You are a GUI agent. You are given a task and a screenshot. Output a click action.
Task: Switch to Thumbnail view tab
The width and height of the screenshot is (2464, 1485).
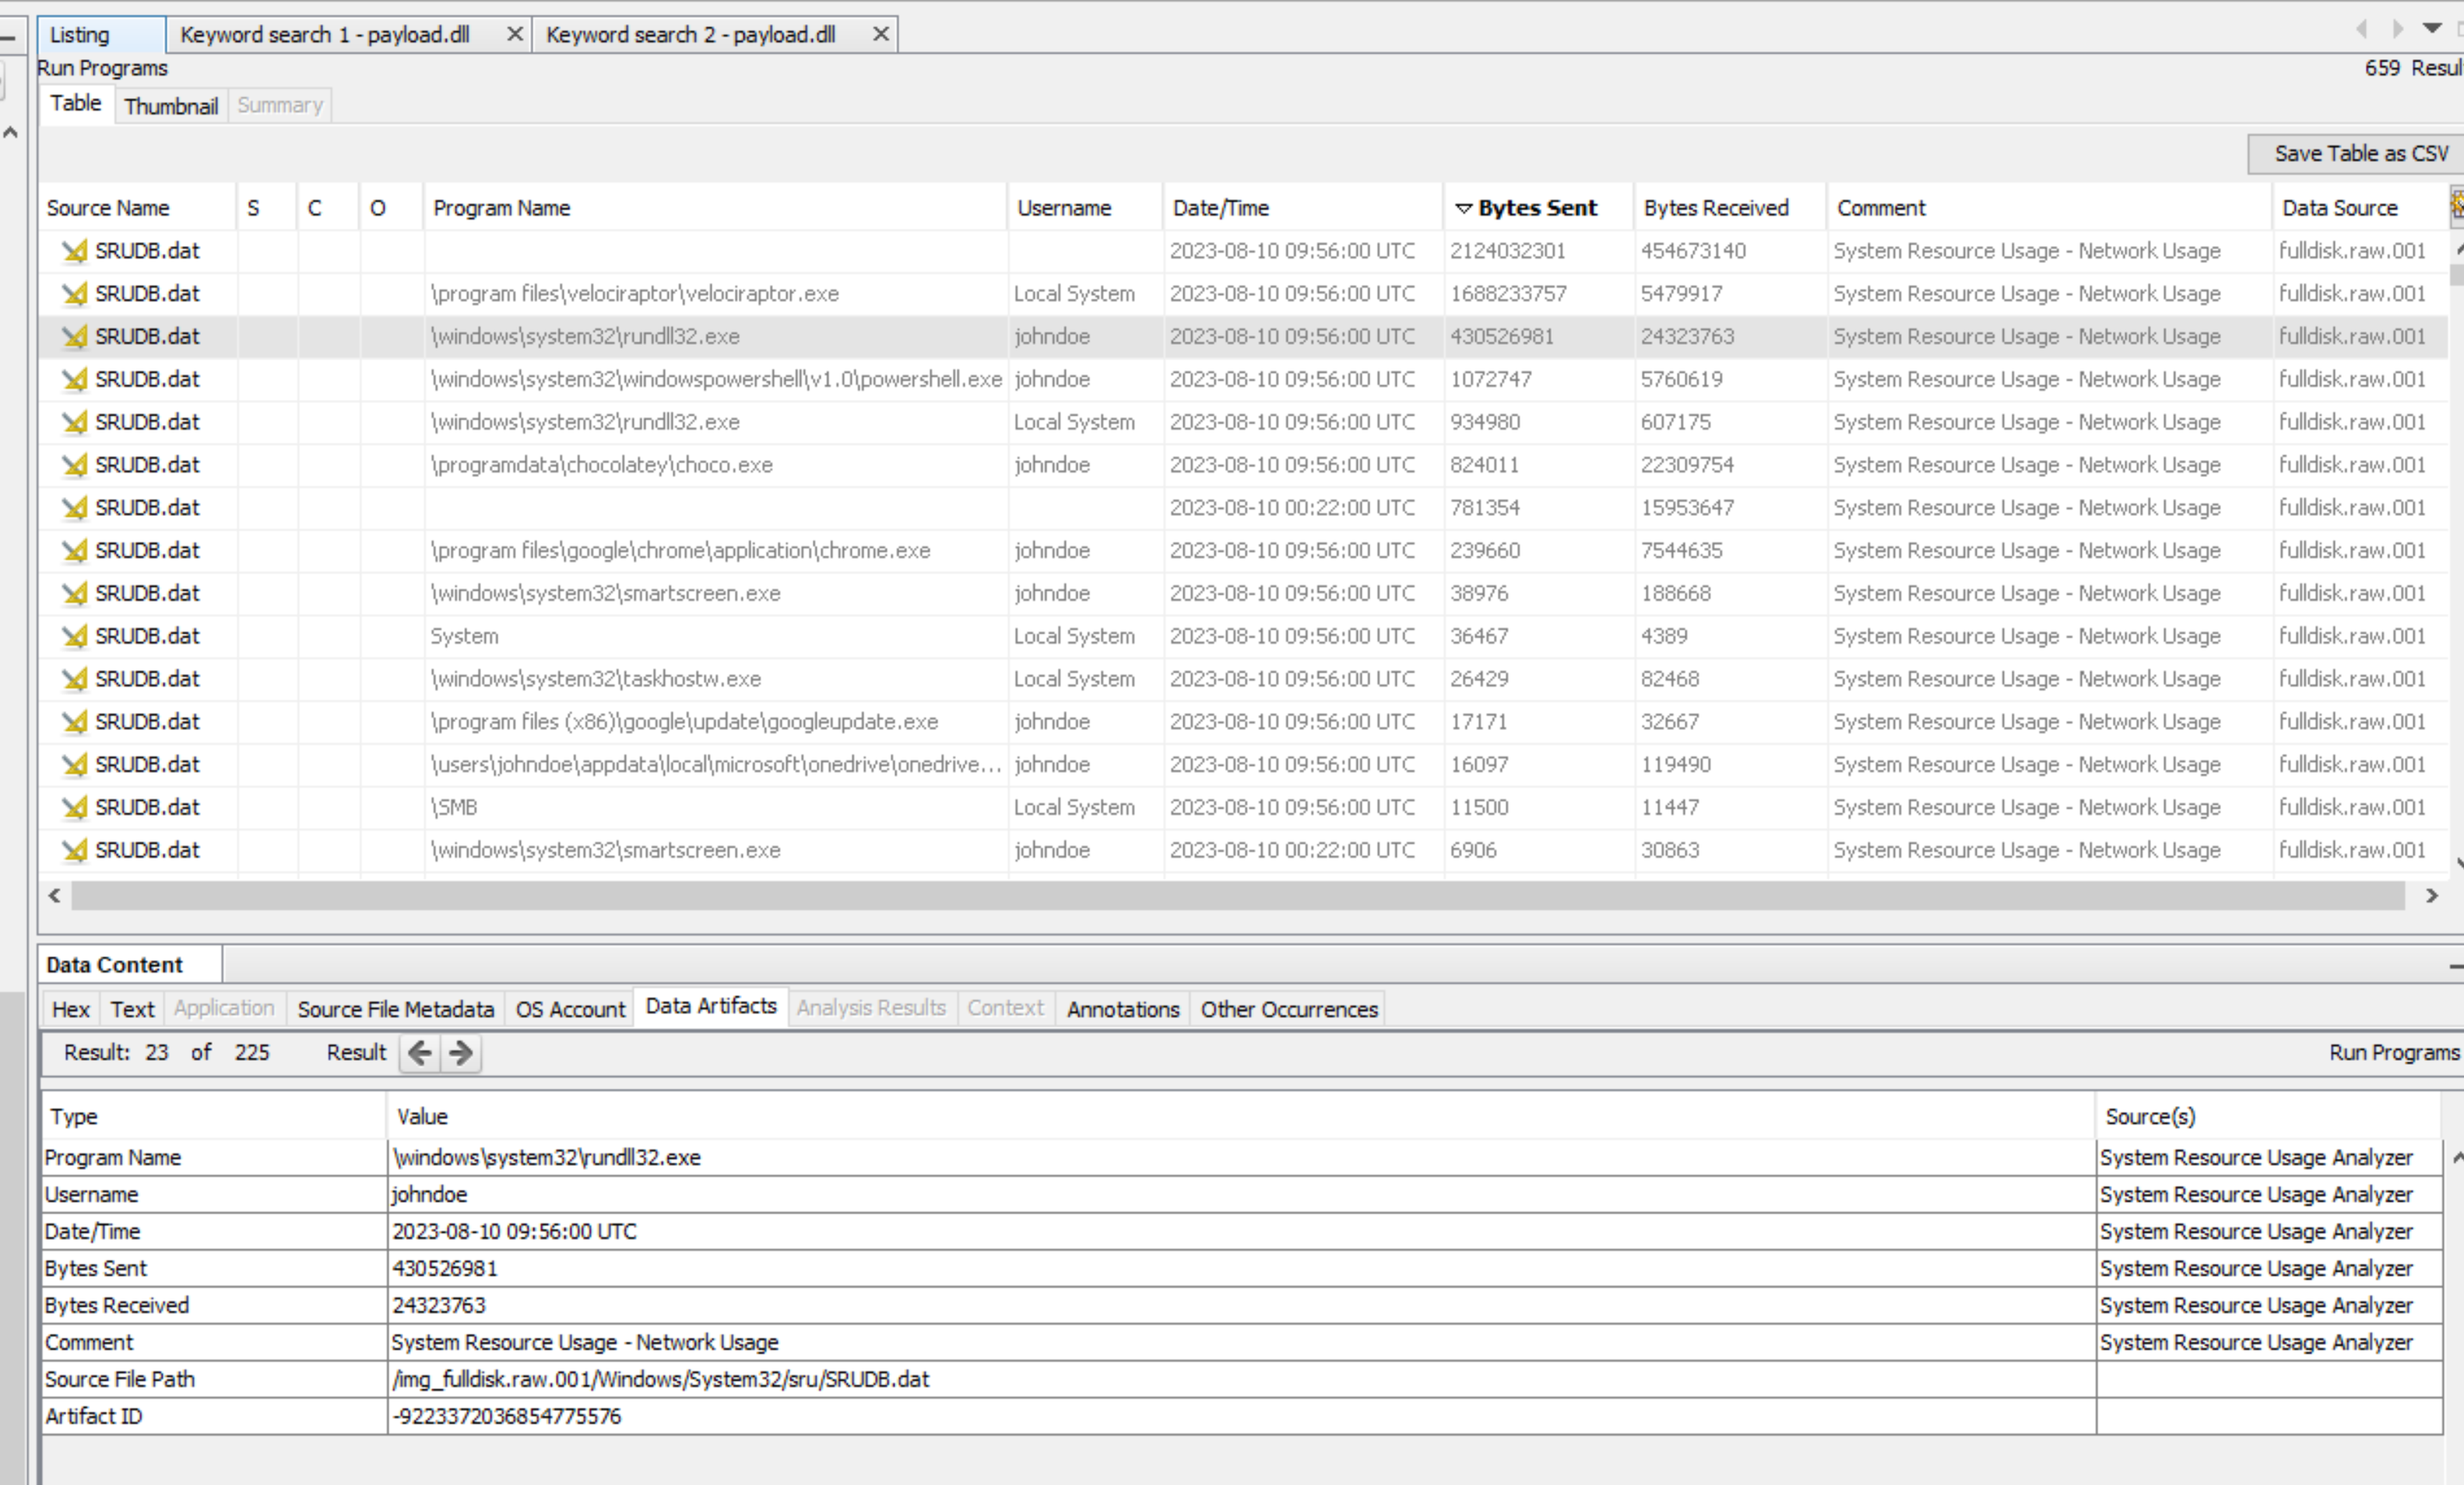(x=171, y=106)
